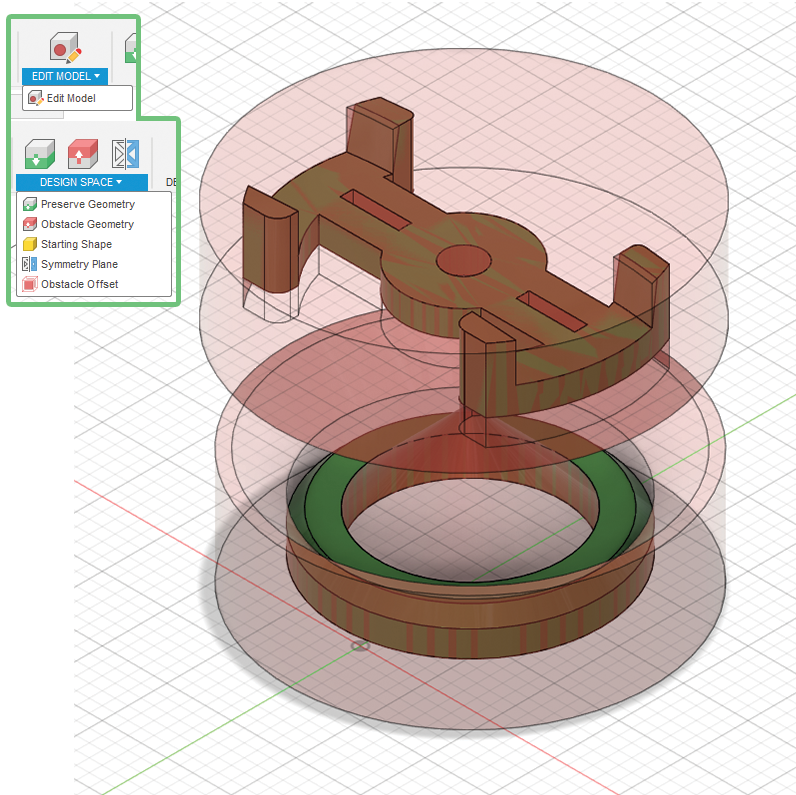Select the Obstacle Geometry toolbar icon

click(x=83, y=154)
